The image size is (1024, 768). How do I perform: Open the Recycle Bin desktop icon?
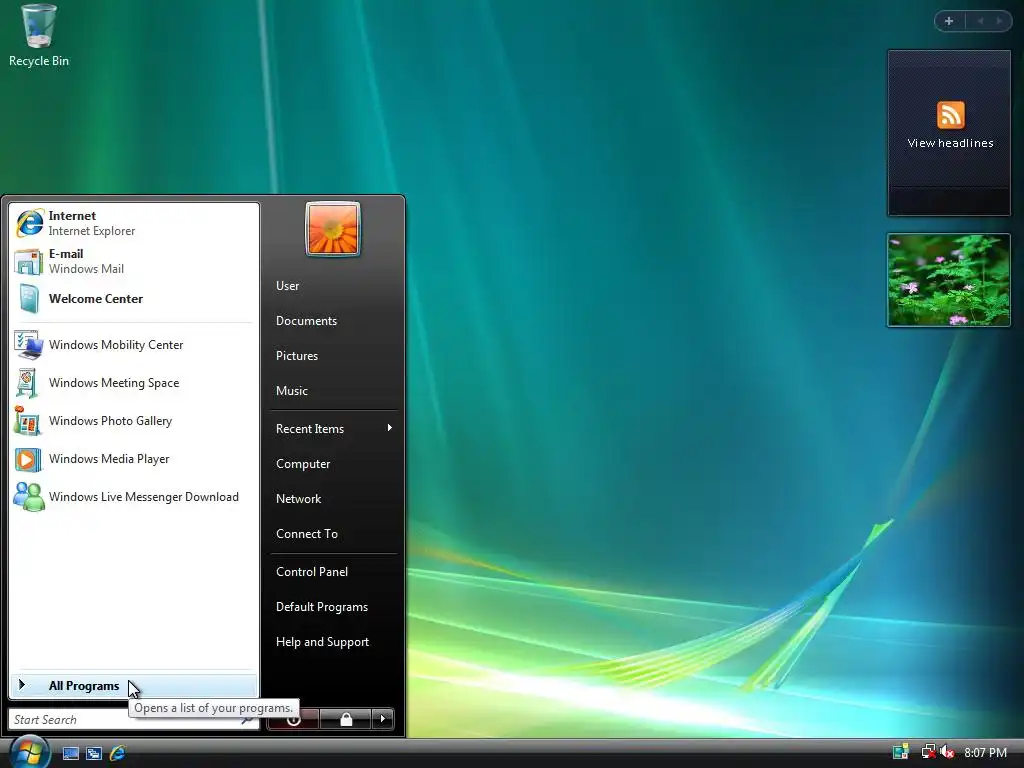pyautogui.click(x=39, y=36)
